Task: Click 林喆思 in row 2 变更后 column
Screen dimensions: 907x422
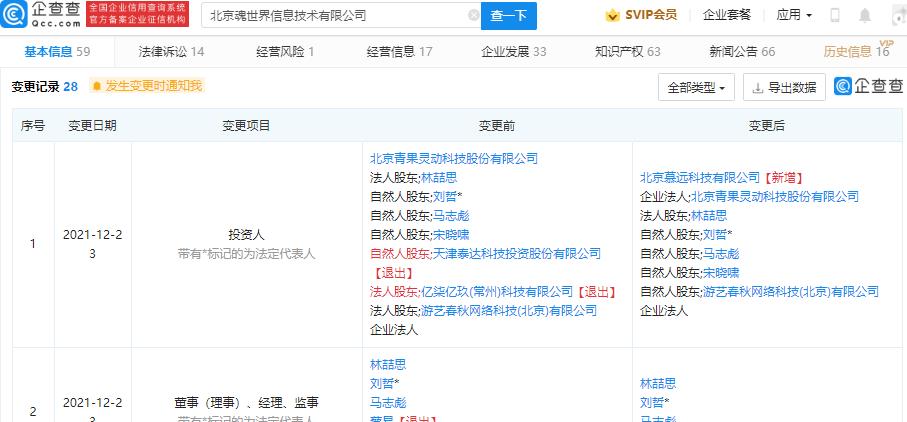Action: coord(658,383)
